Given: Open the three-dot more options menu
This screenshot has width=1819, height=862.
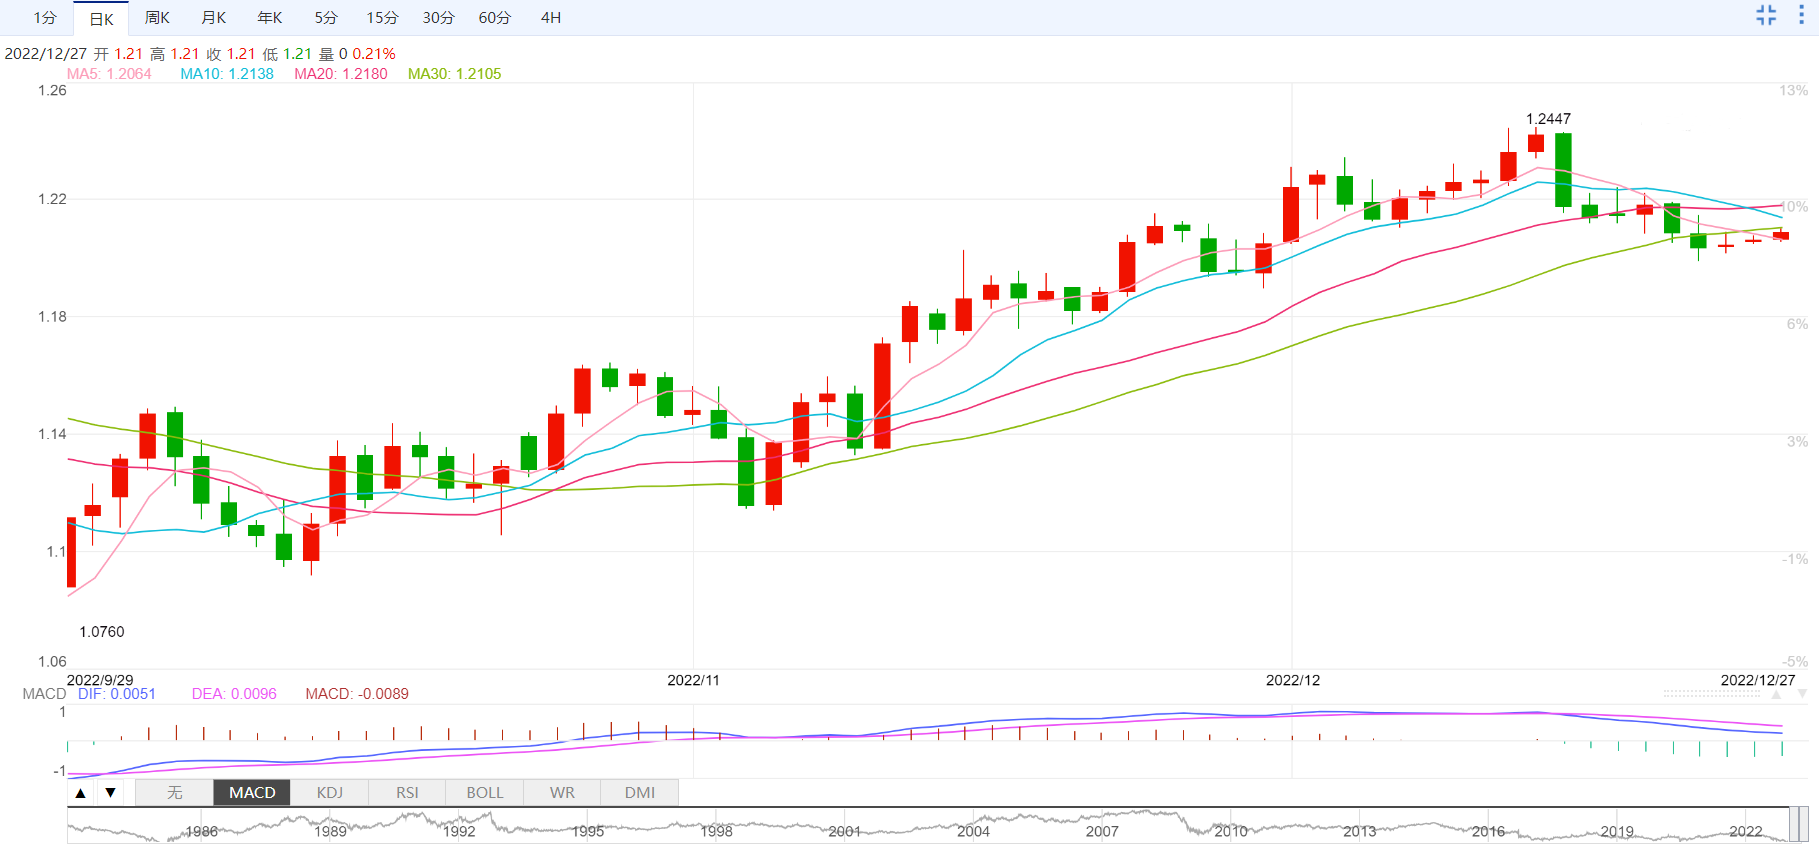Looking at the screenshot, I should 1801,15.
